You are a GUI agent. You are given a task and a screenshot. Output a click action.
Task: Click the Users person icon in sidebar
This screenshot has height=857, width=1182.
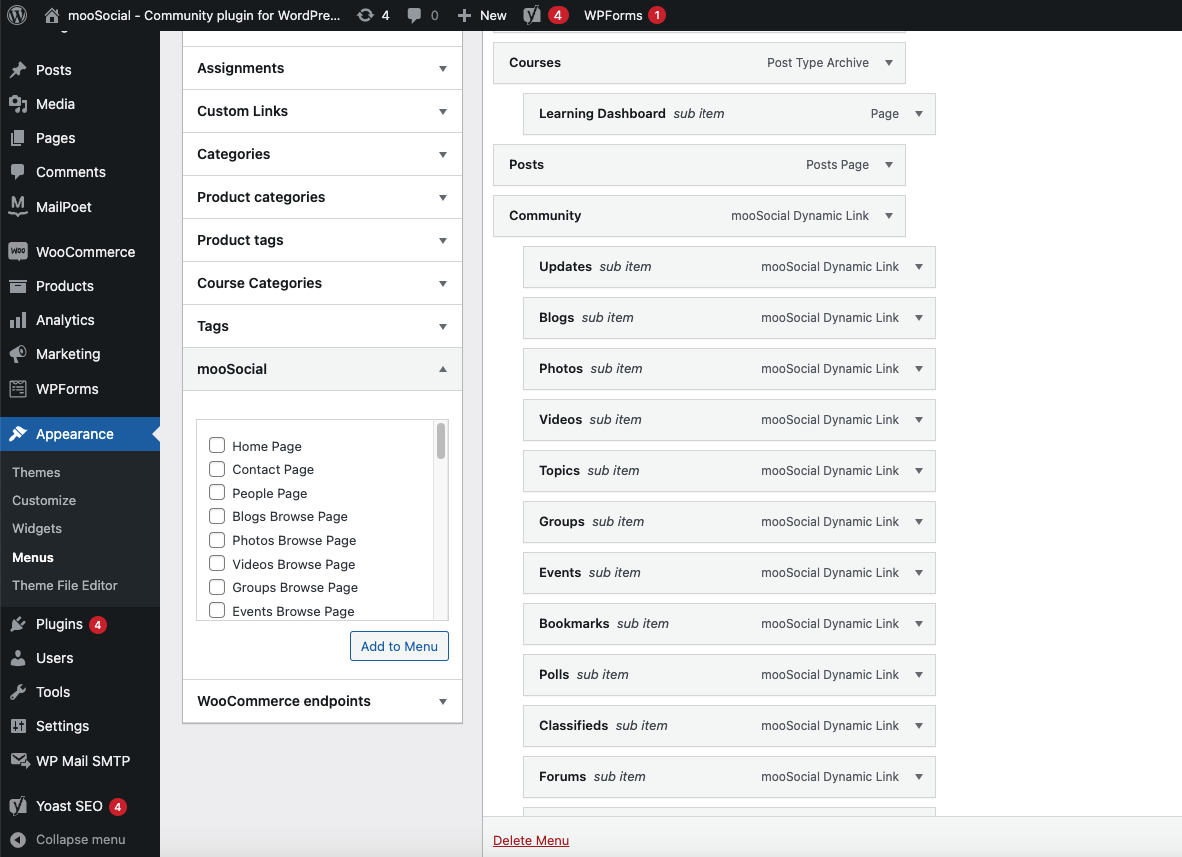point(18,658)
